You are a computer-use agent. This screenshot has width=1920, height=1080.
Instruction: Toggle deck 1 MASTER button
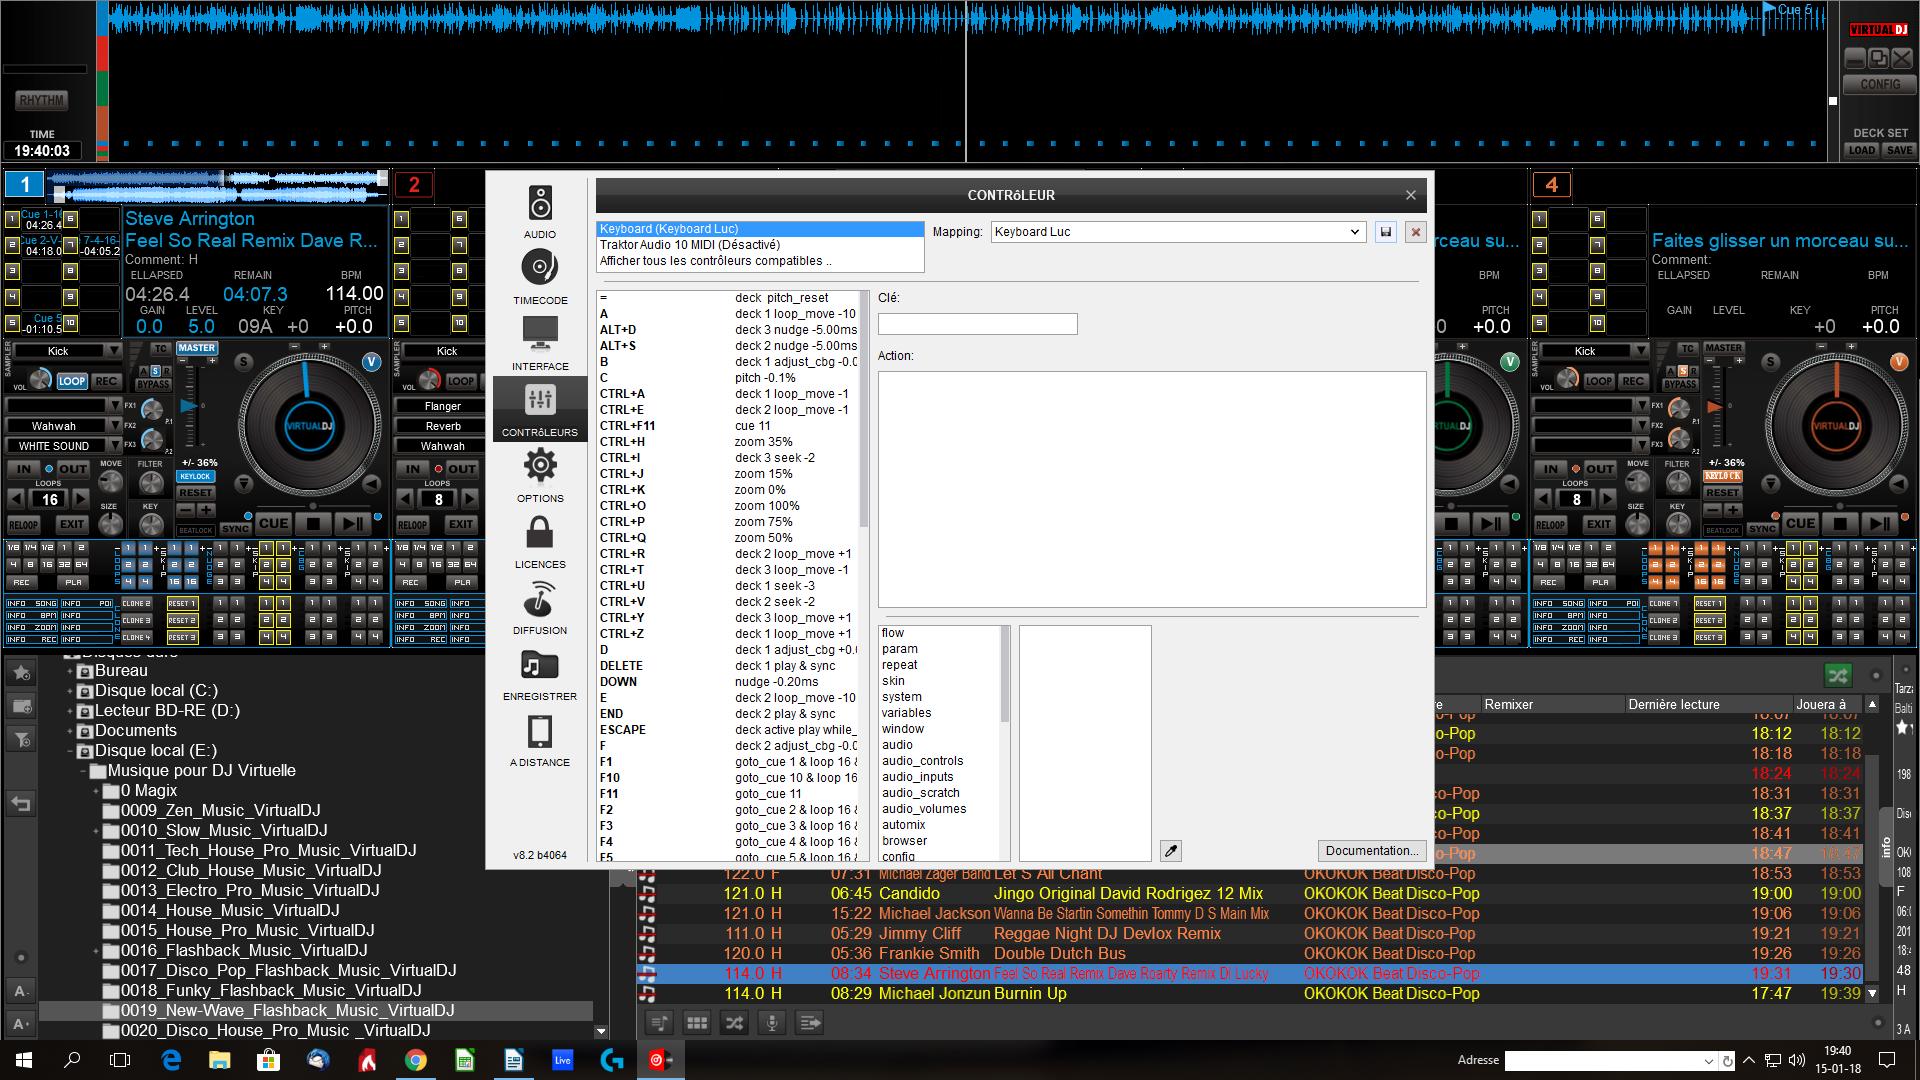[x=196, y=348]
